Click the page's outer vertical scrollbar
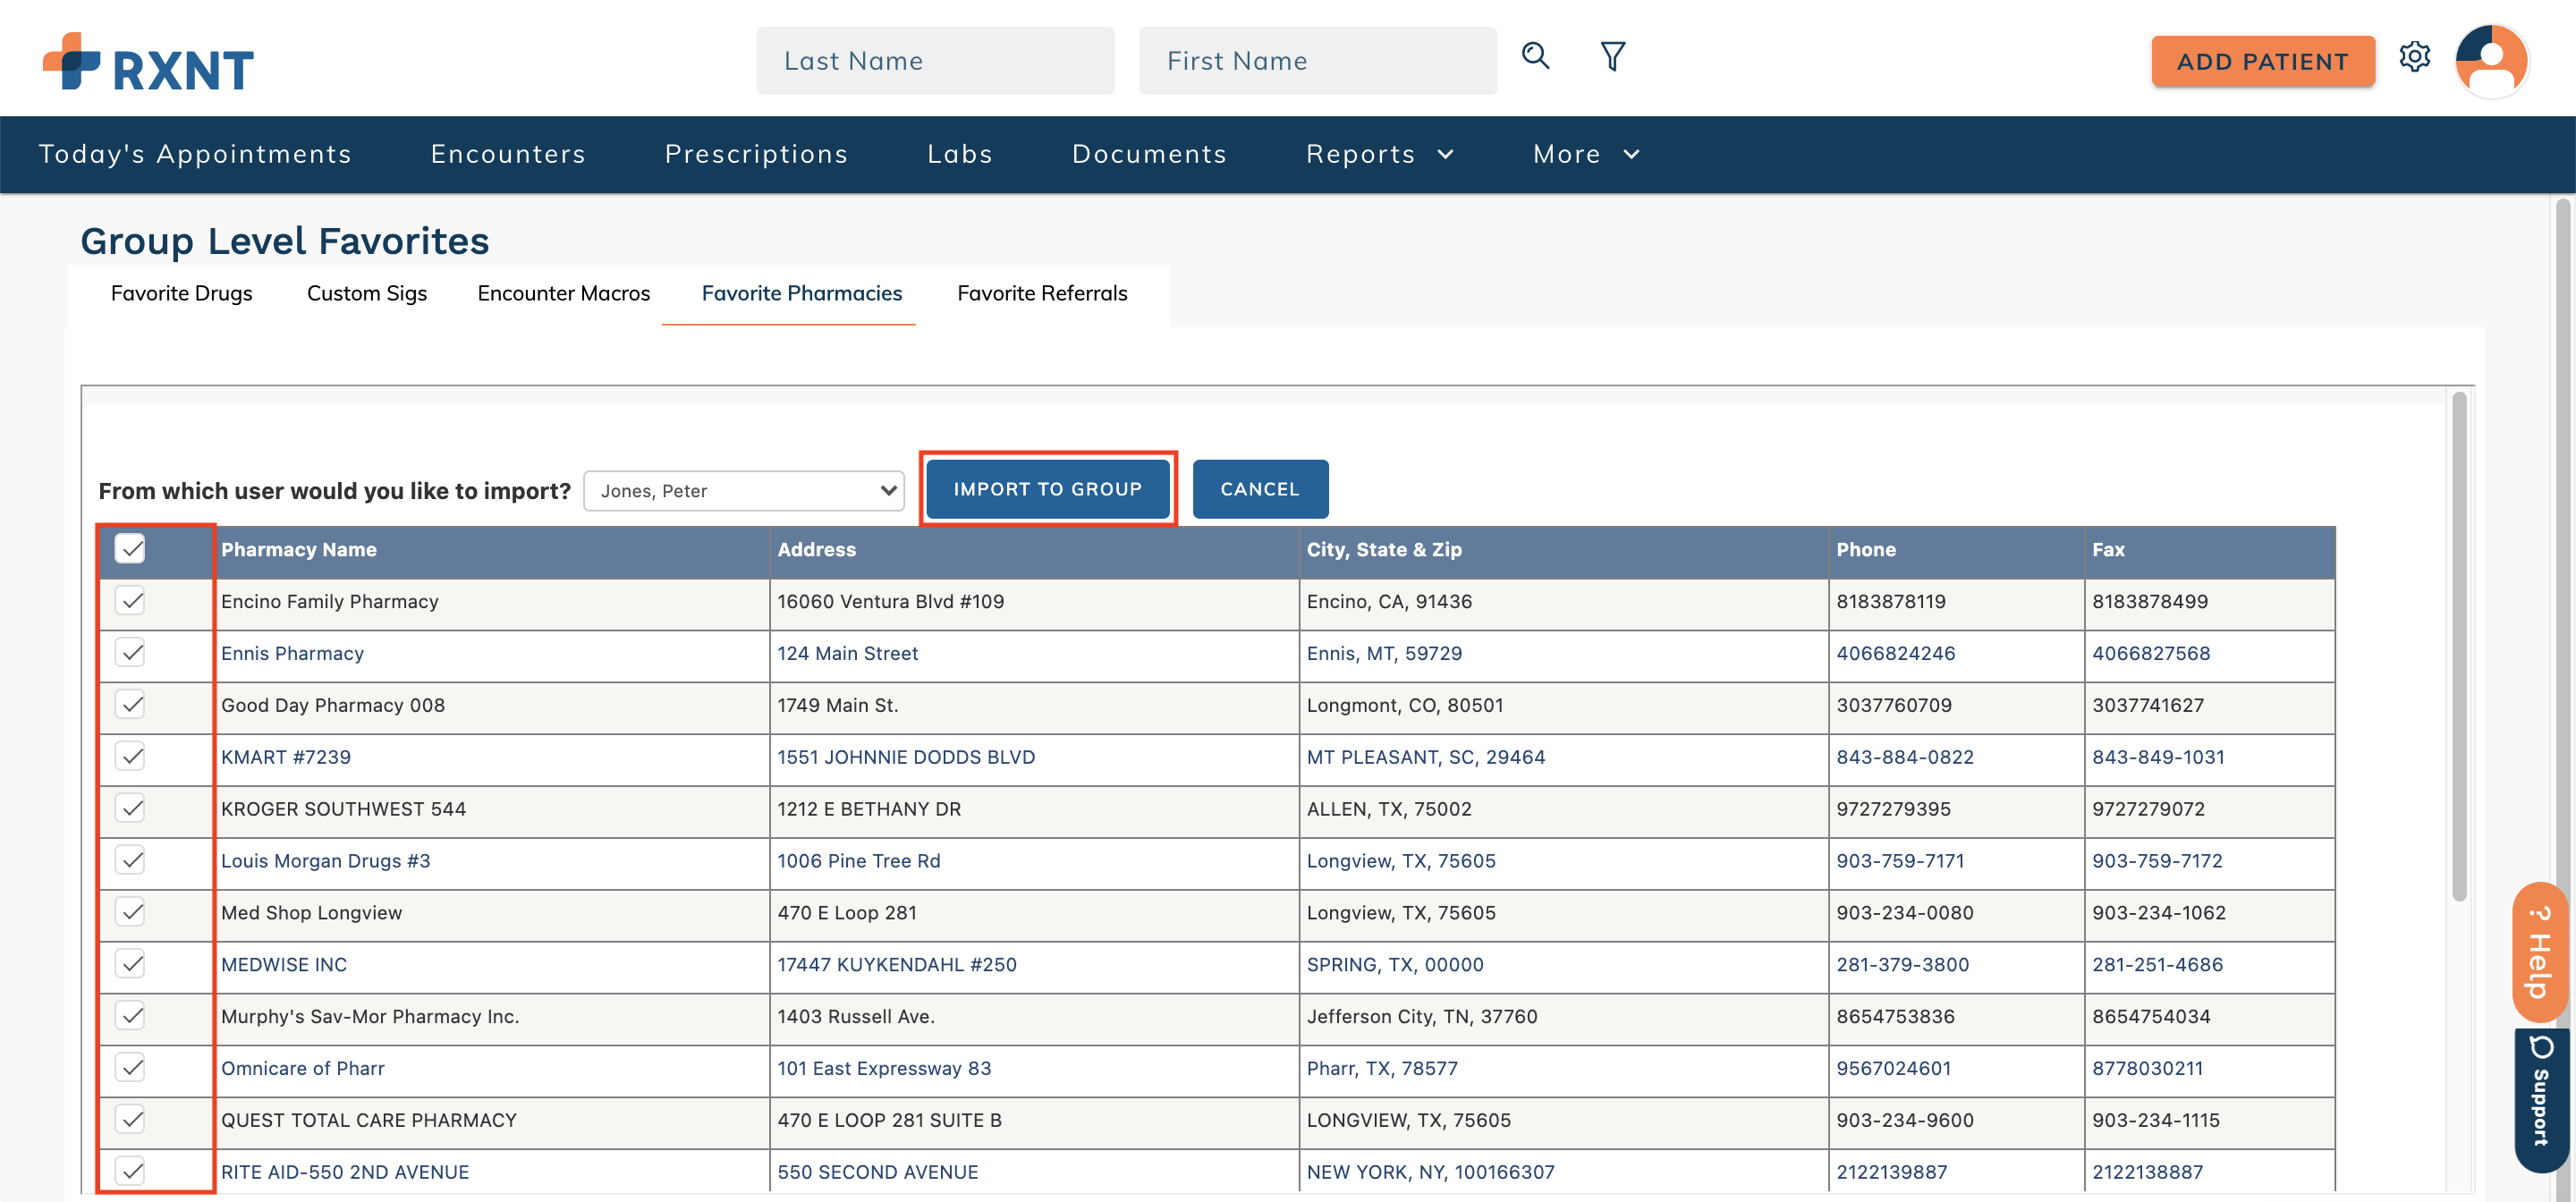 click(2562, 700)
